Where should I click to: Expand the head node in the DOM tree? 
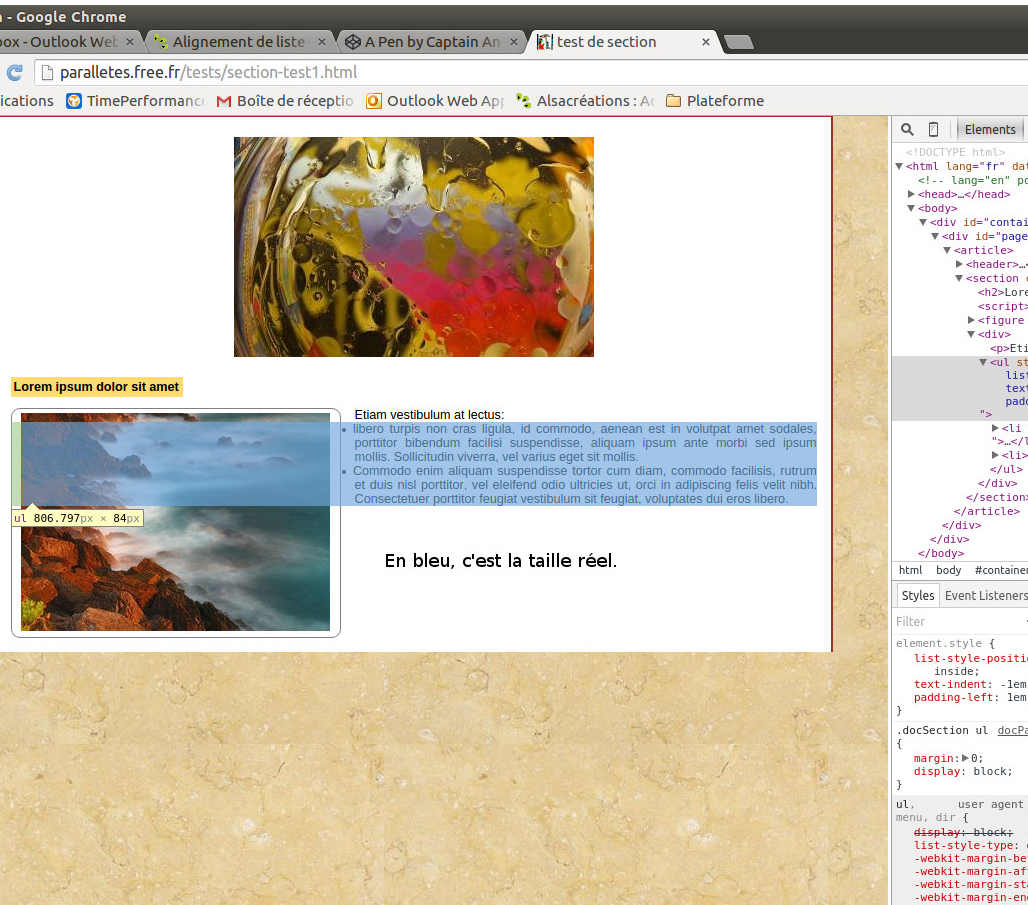[911, 194]
